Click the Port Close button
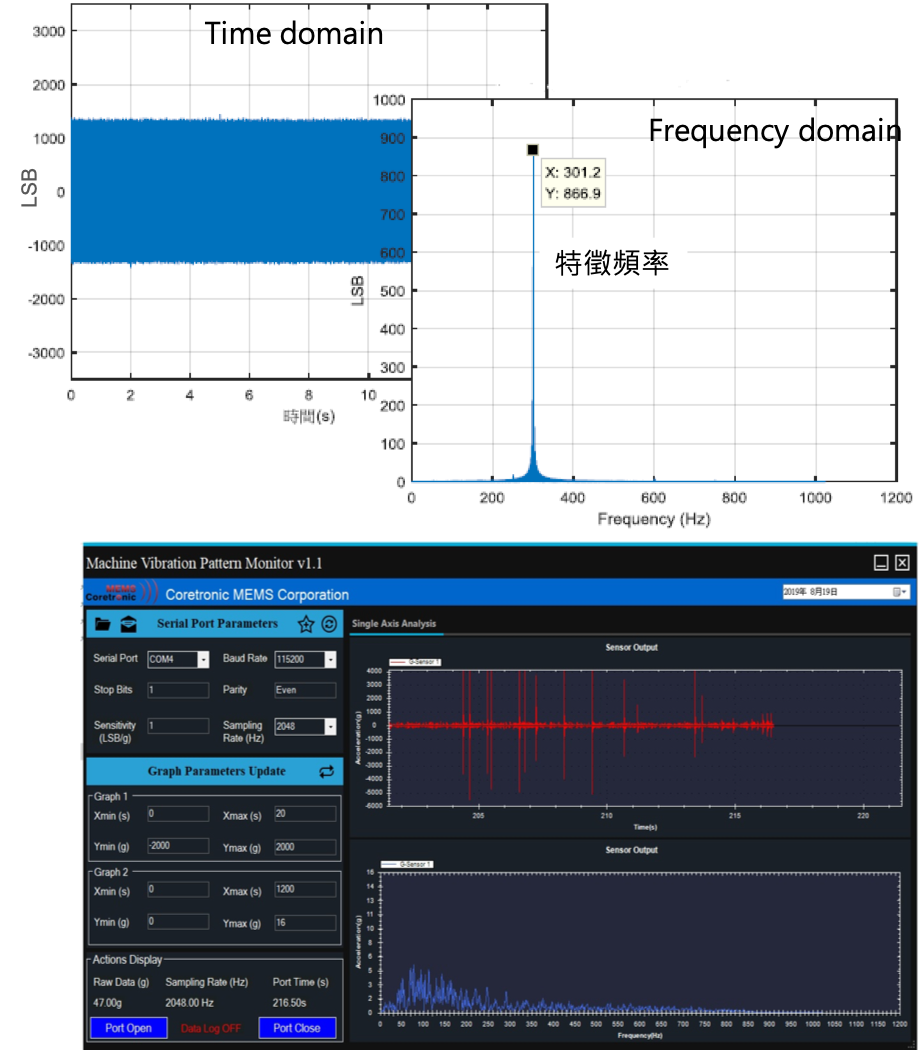The width and height of the screenshot is (920, 1050). tap(297, 1028)
